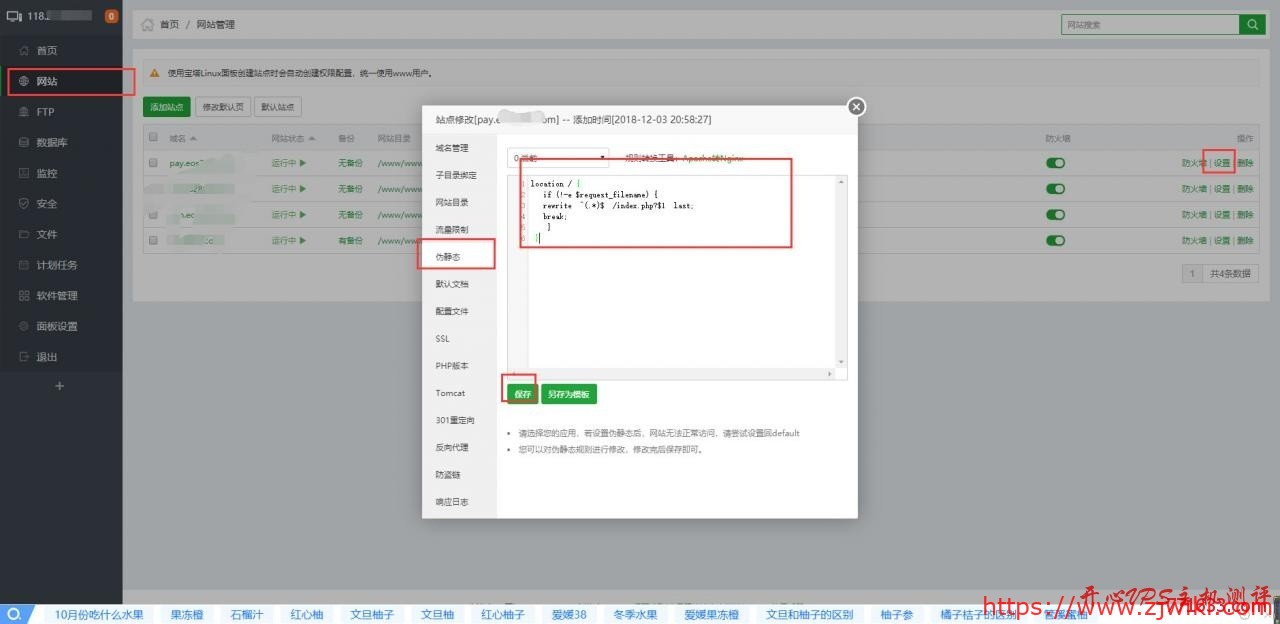Screen dimensions: 1280x624
Task: Open the FTP section icon
Action: coord(24,112)
